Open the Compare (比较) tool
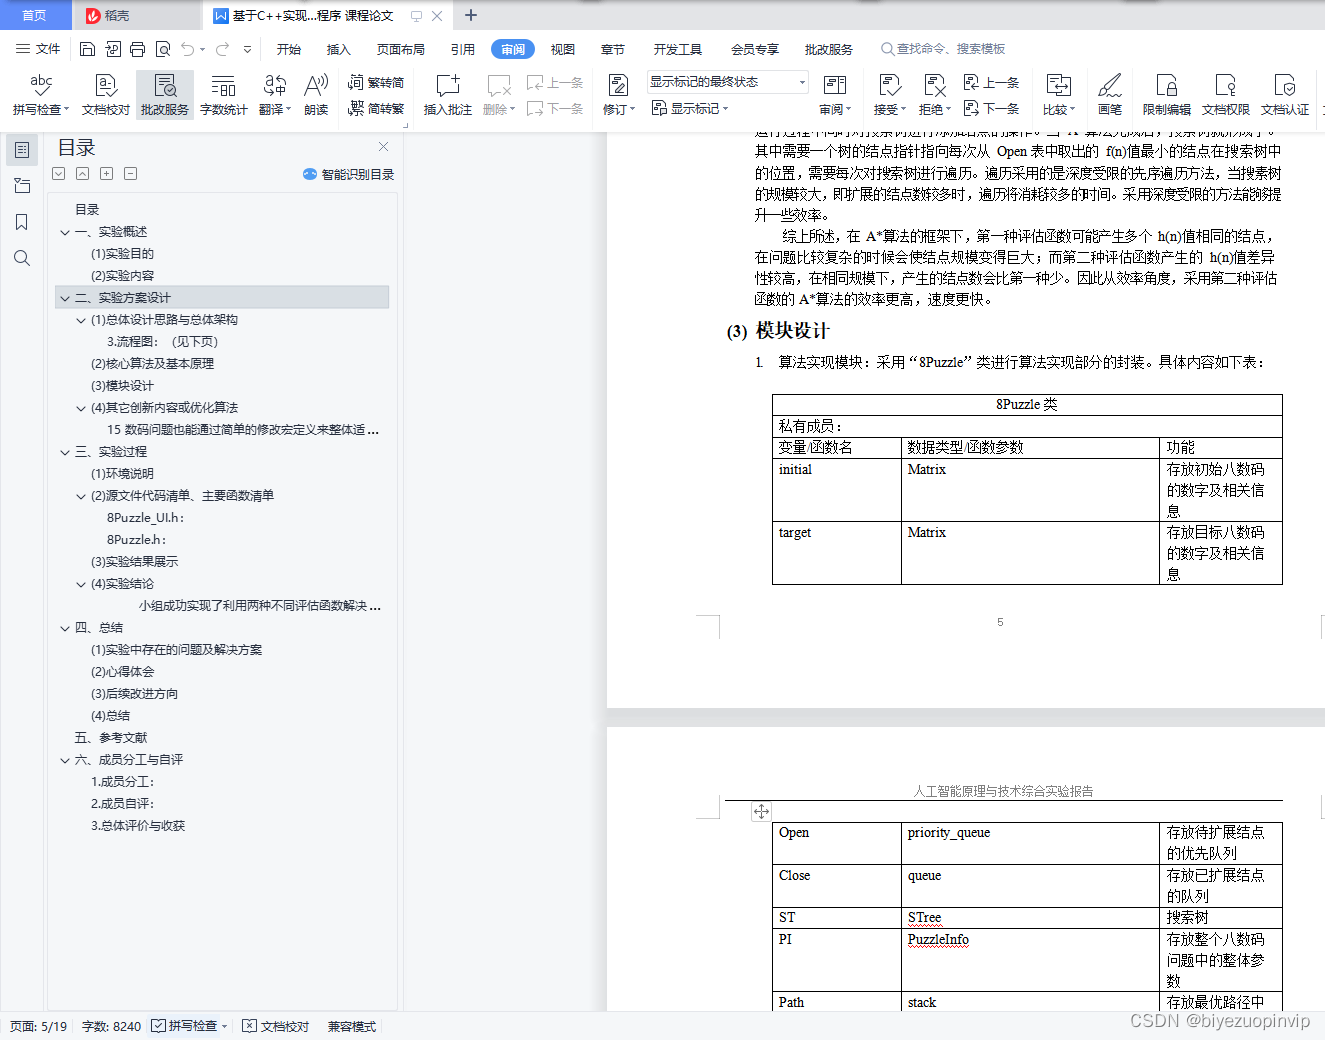 (1059, 95)
